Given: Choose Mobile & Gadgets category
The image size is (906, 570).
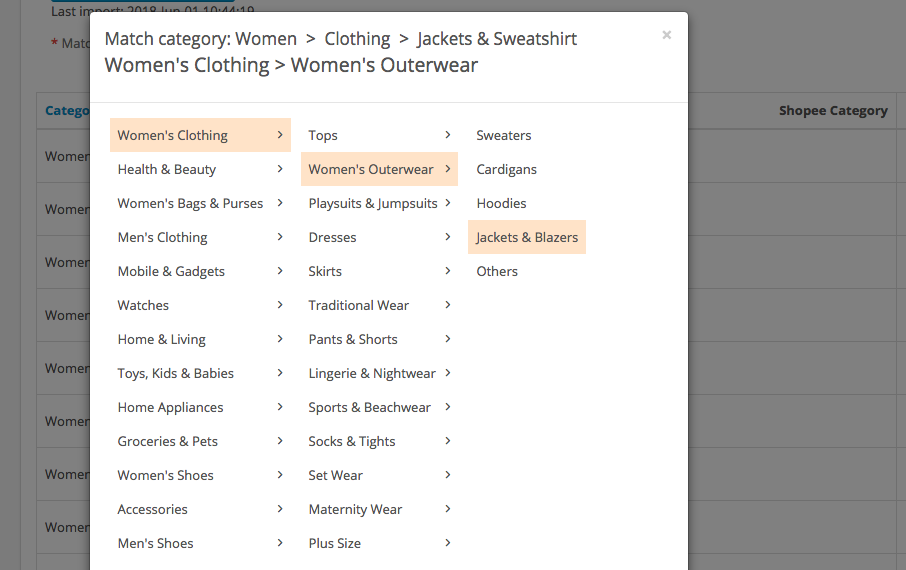Looking at the screenshot, I should [171, 271].
